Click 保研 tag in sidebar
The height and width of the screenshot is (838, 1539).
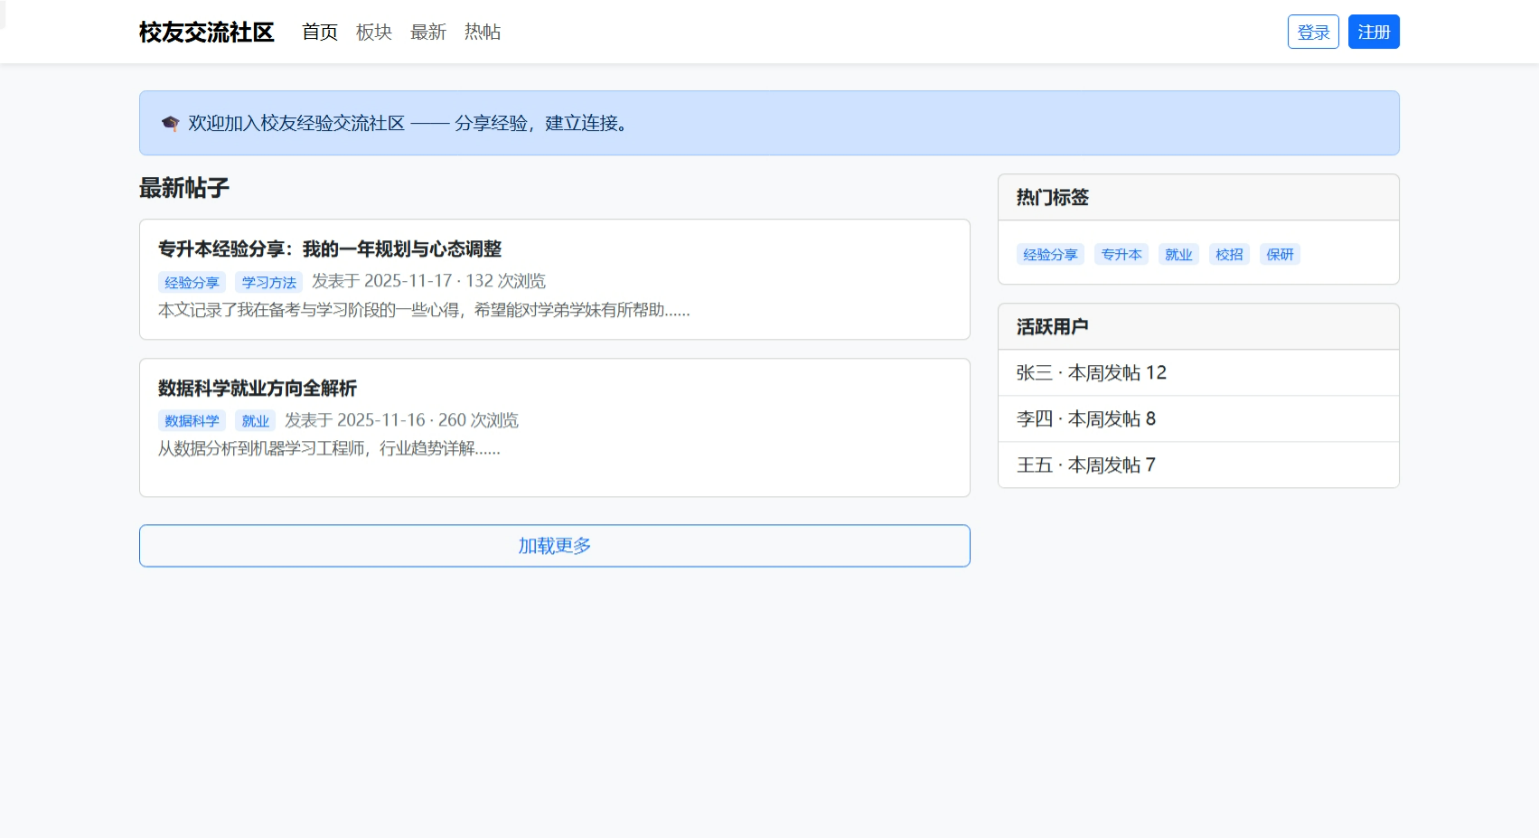[1279, 255]
